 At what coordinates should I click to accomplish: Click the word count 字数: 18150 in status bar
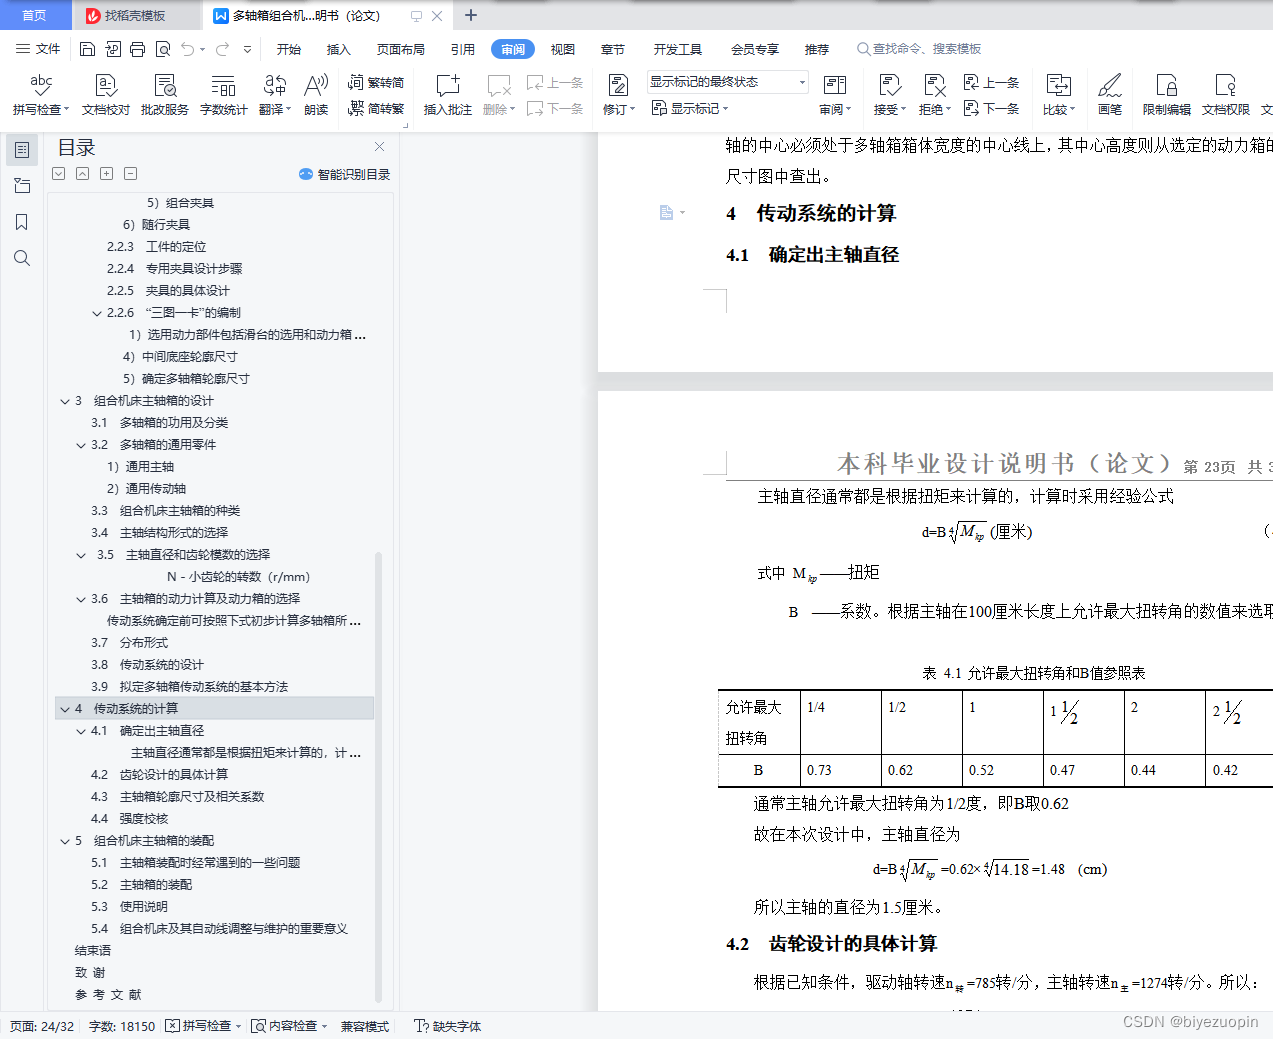click(x=122, y=1026)
